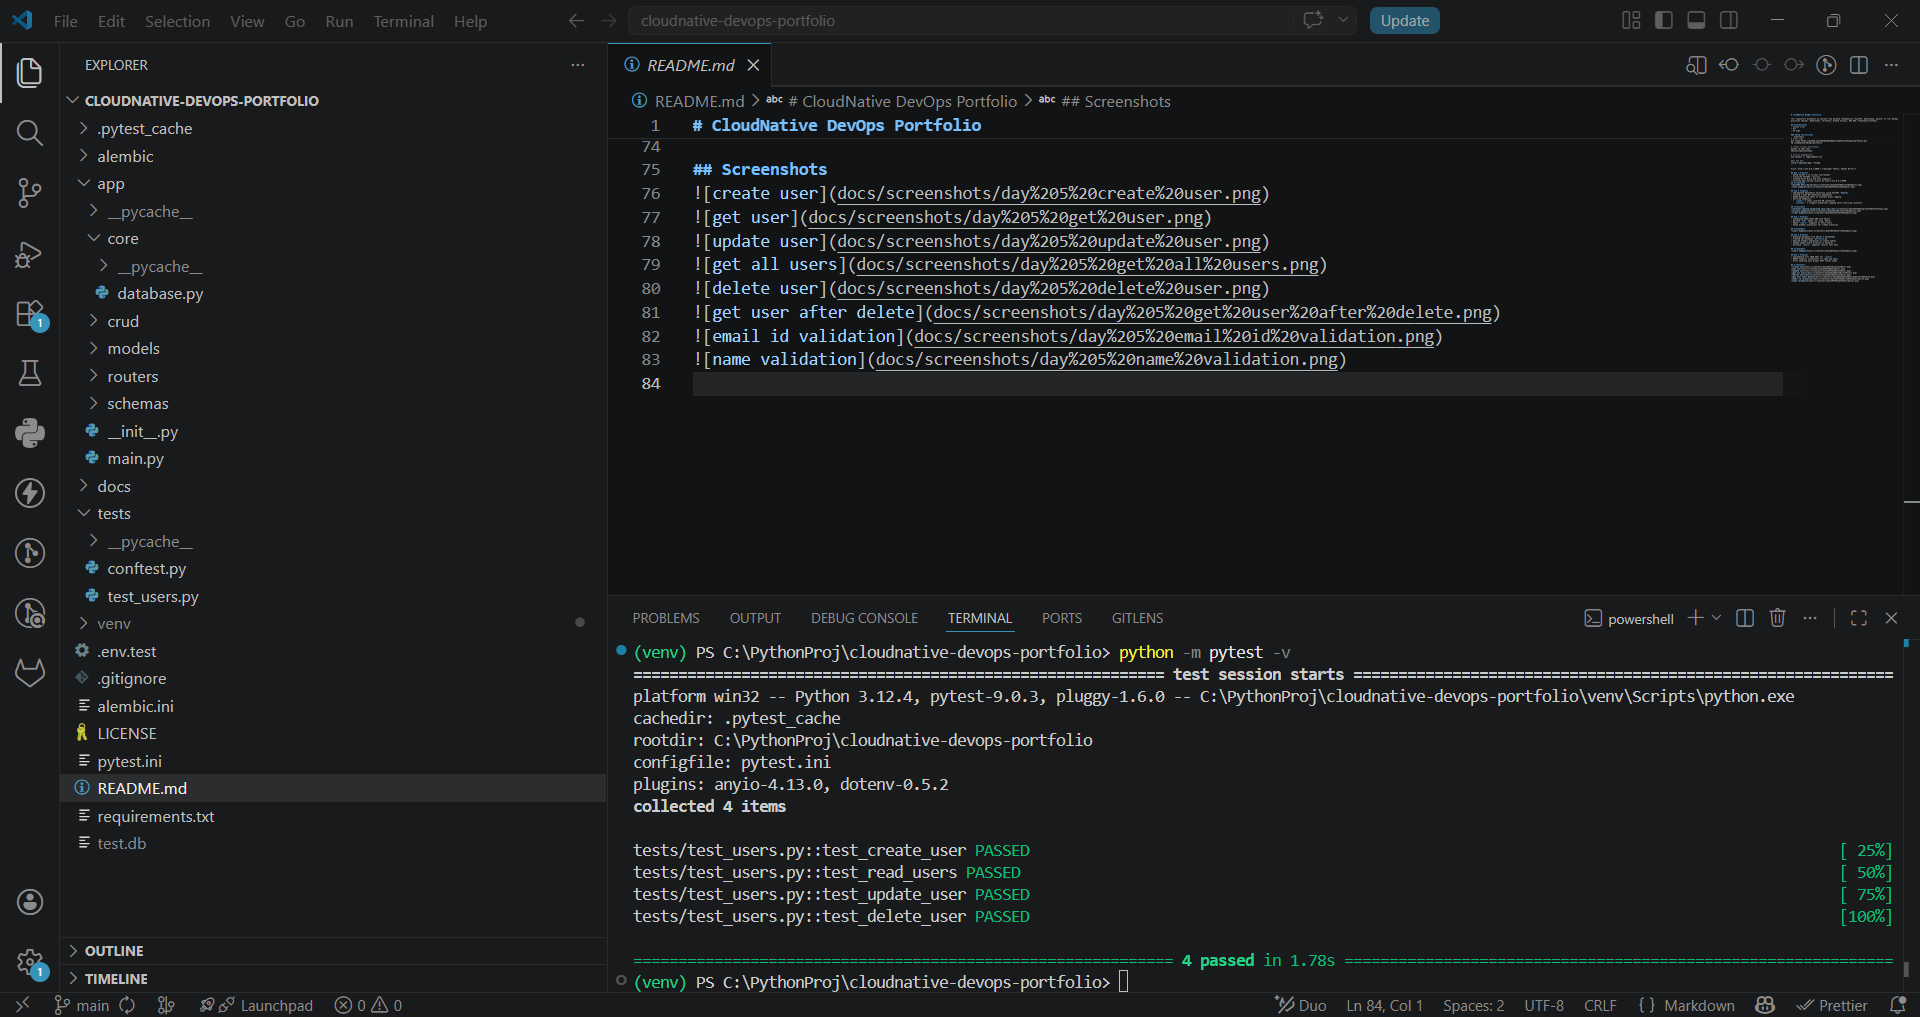Customize layout icon in title bar
The image size is (1920, 1017).
click(1631, 20)
